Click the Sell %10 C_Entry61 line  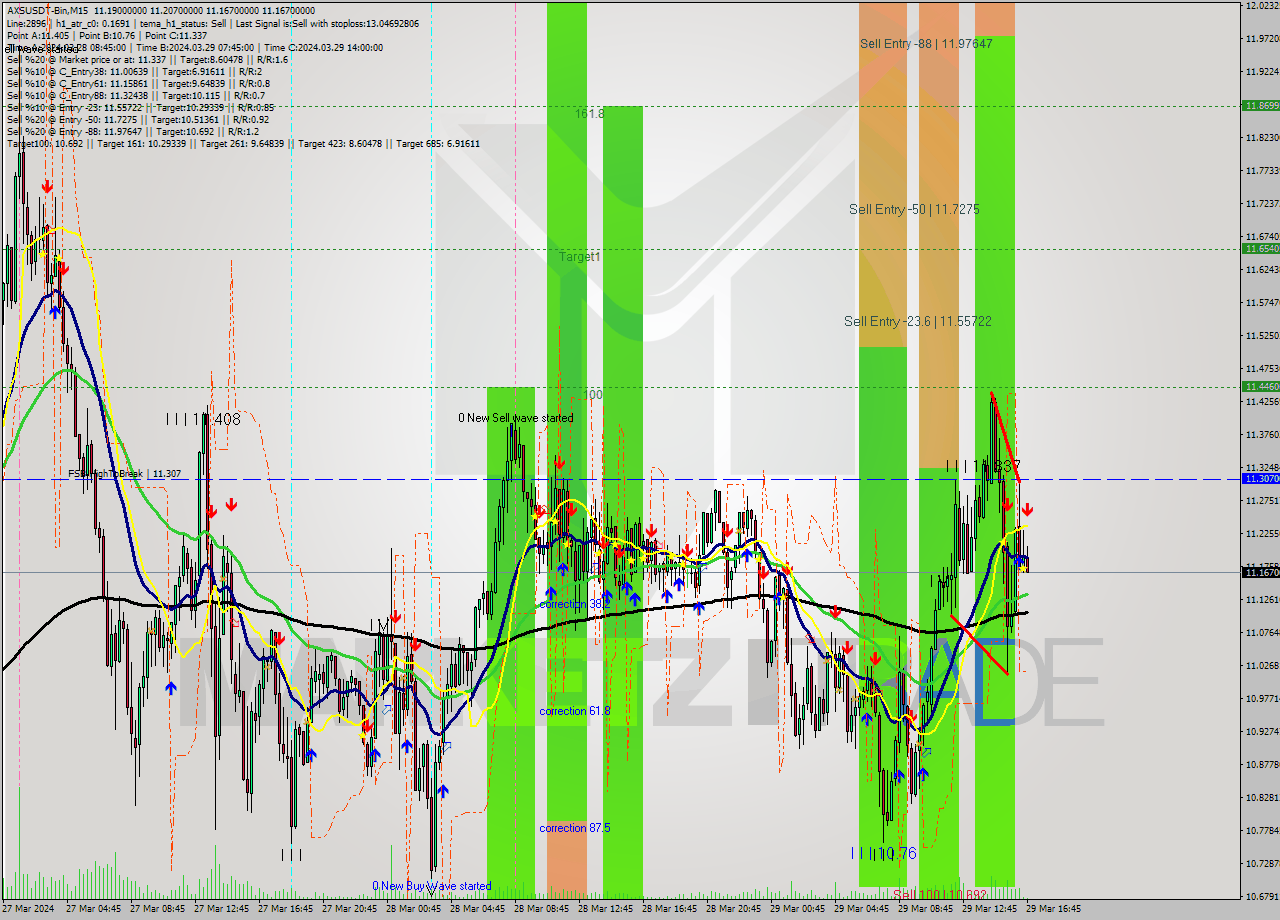[138, 83]
